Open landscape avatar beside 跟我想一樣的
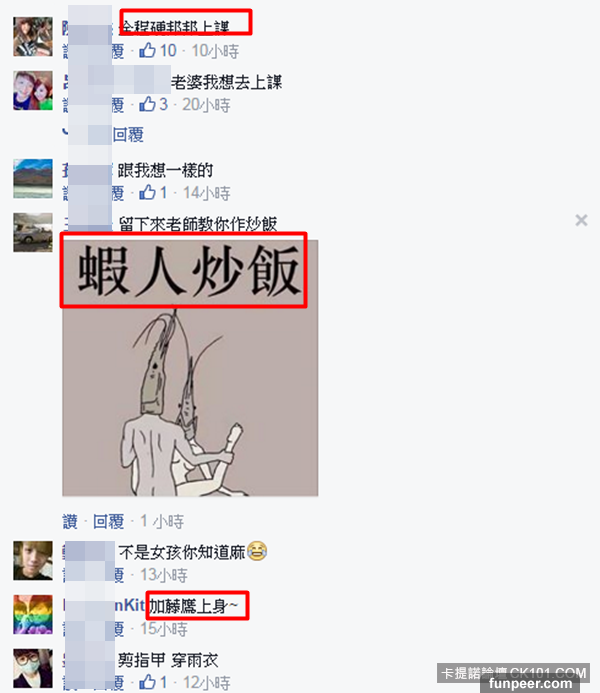Viewport: 600px width, 693px height. coord(33,179)
